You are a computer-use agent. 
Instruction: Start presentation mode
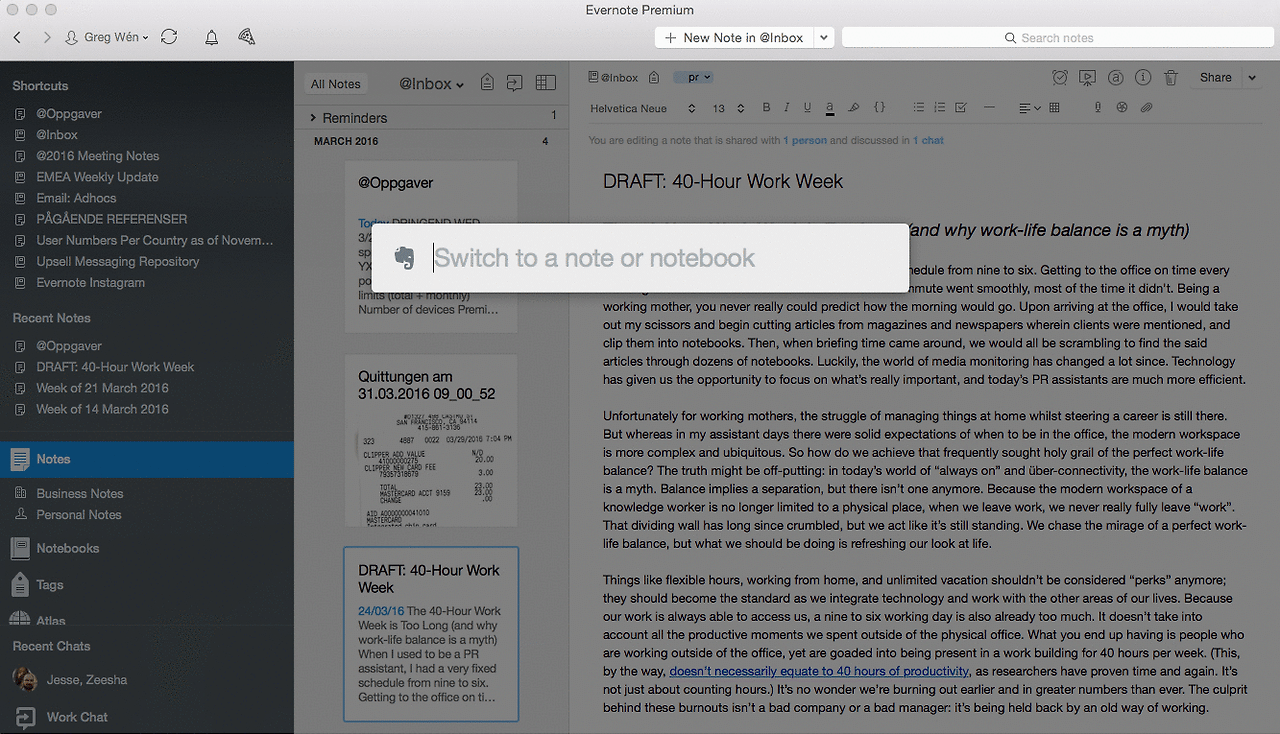coord(1088,77)
